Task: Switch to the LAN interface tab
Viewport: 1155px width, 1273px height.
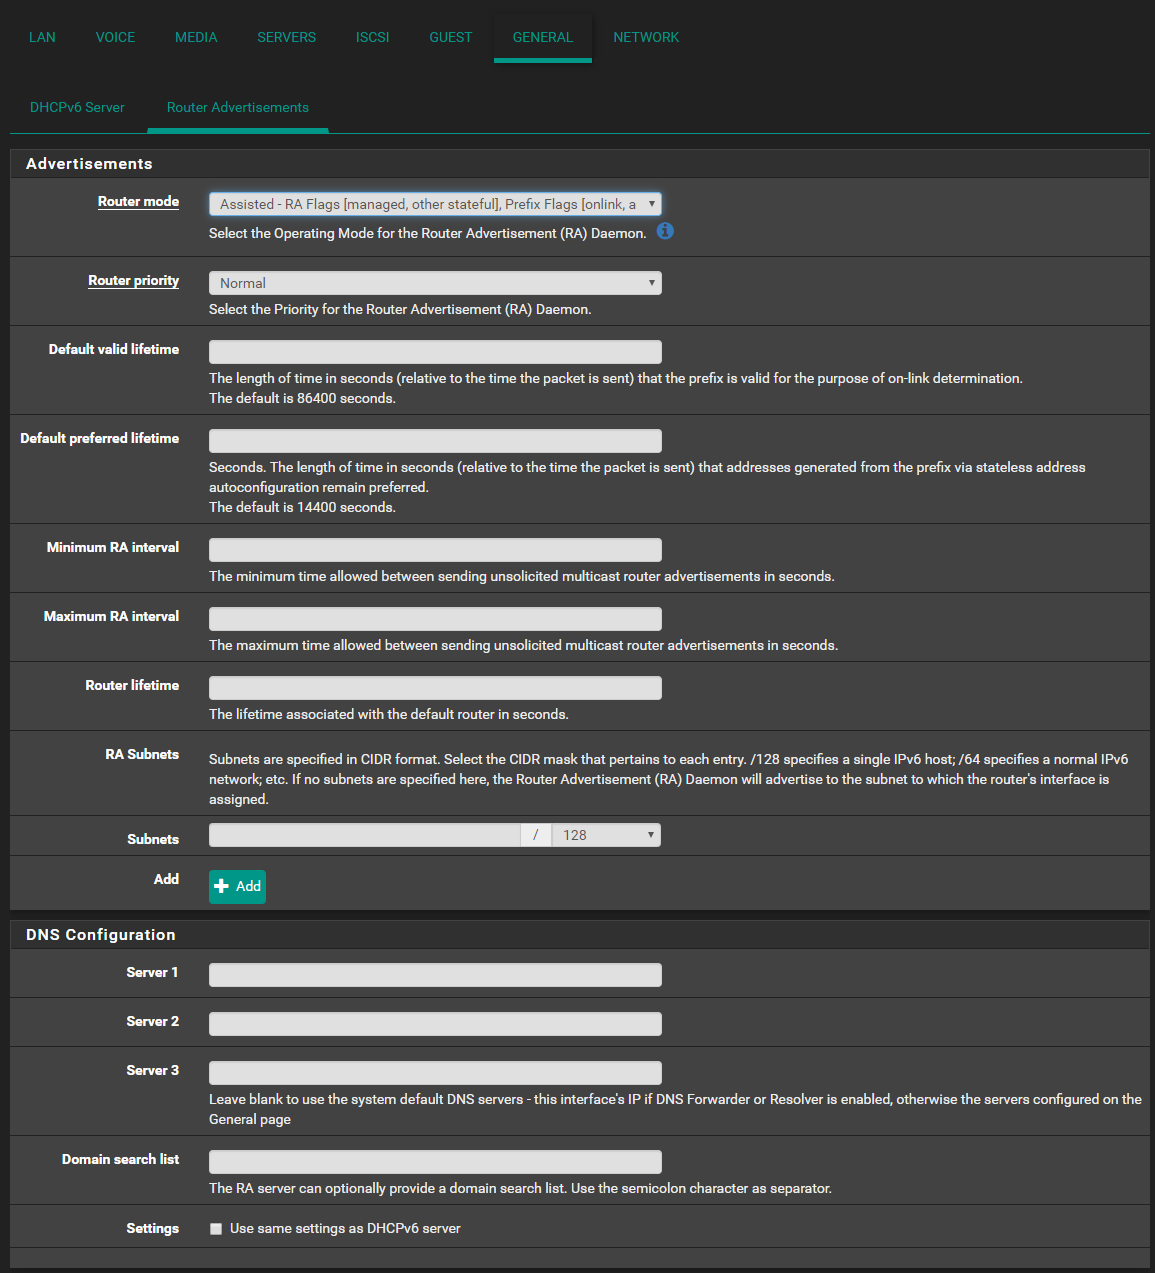Action: click(x=42, y=37)
